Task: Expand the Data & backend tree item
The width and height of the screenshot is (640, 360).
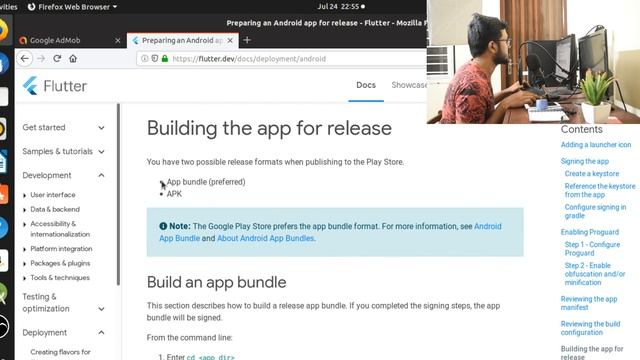Action: tap(51, 209)
